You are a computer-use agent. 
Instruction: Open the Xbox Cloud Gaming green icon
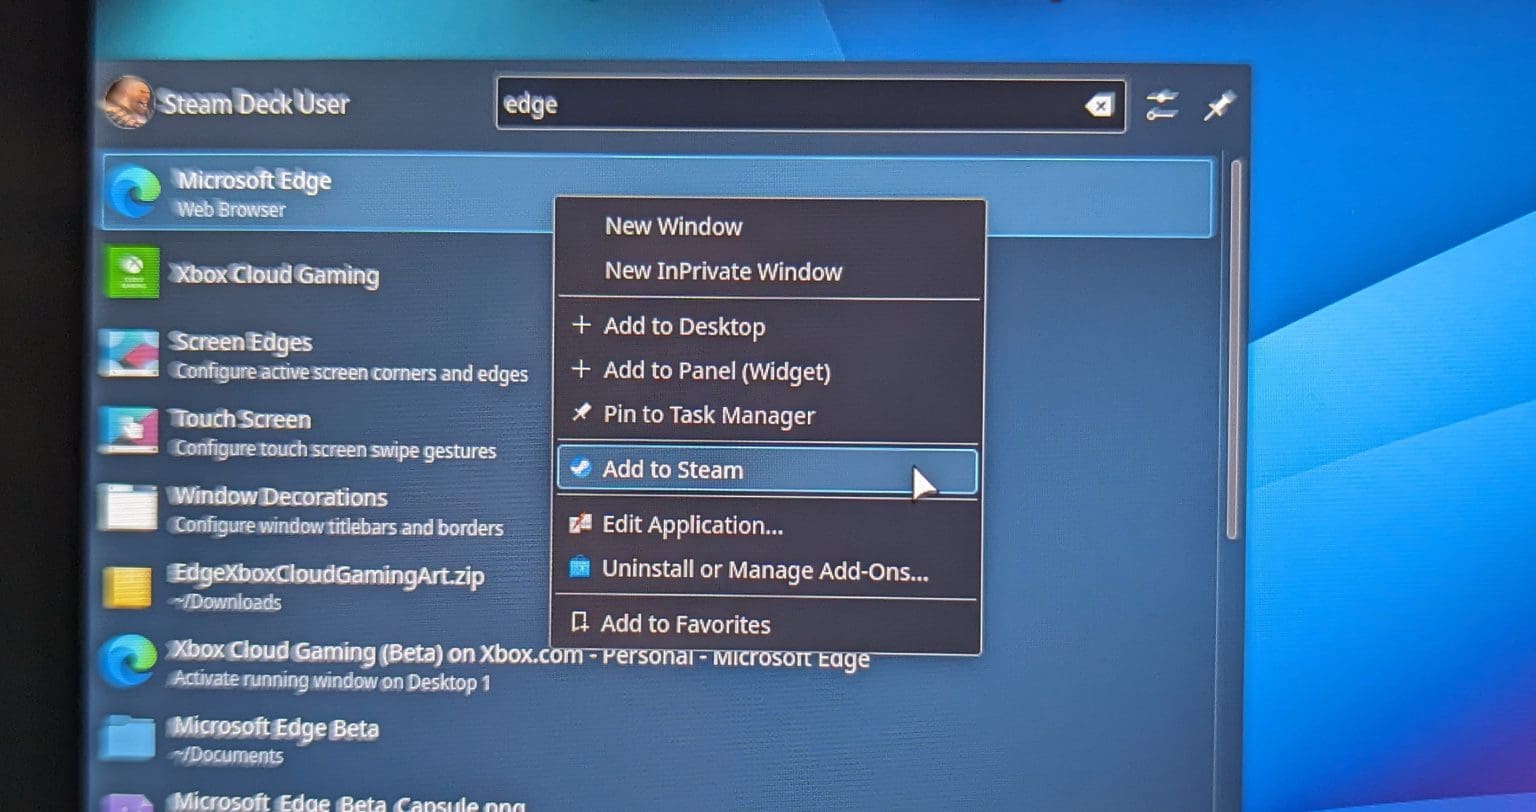pos(132,273)
